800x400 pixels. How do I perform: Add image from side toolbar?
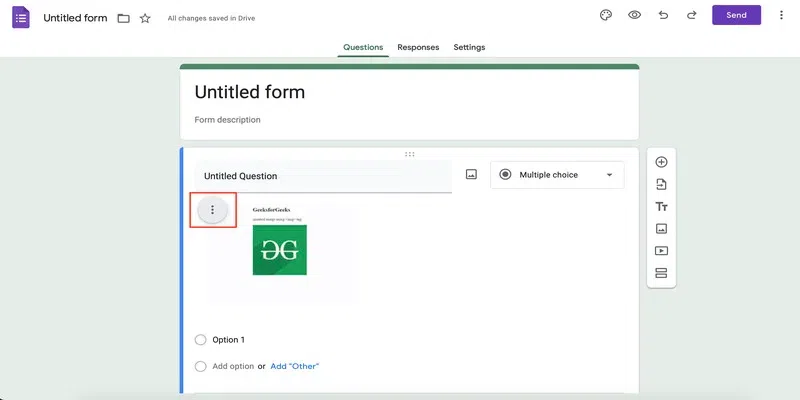pyautogui.click(x=661, y=229)
